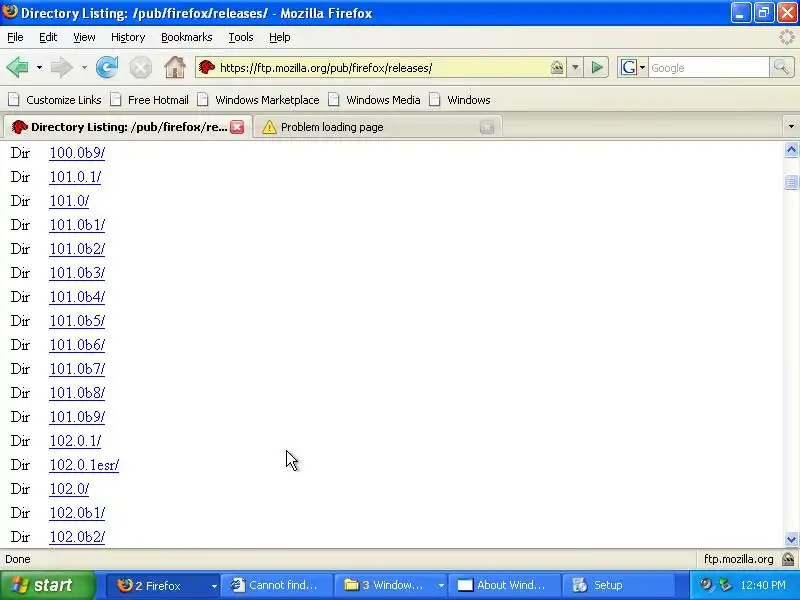This screenshot has width=800, height=600.
Task: Click the status bar padlock security icon
Action: click(x=788, y=559)
